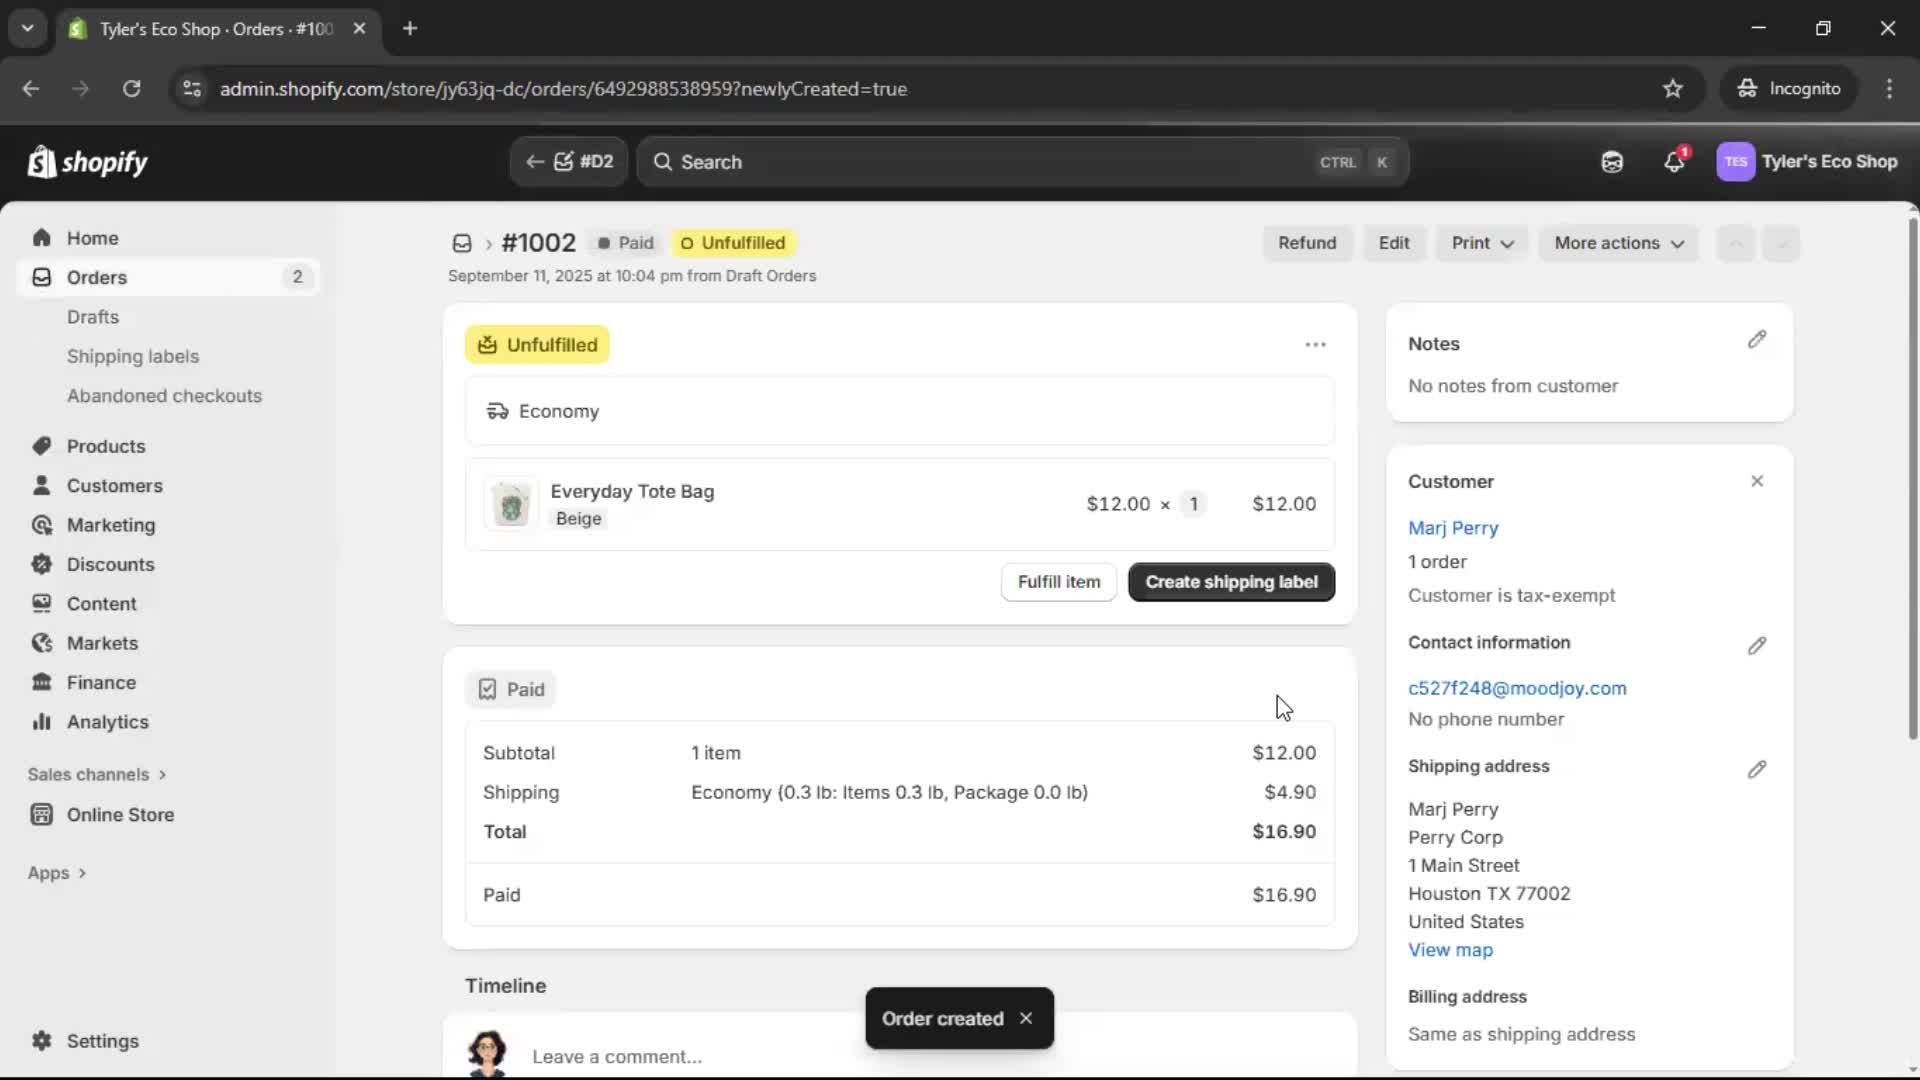Expand the Sales channels section
Image resolution: width=1920 pixels, height=1080 pixels.
96,774
